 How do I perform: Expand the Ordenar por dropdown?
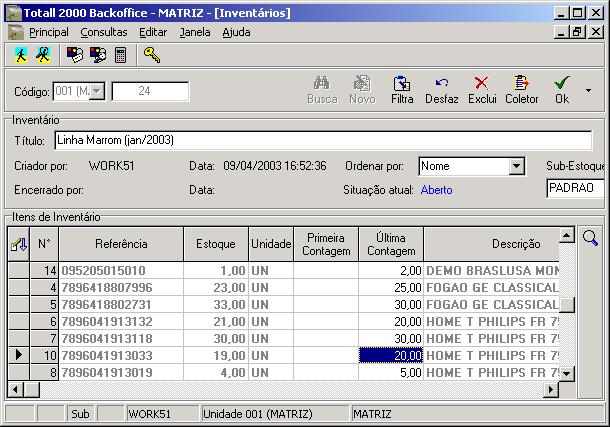coord(516,166)
